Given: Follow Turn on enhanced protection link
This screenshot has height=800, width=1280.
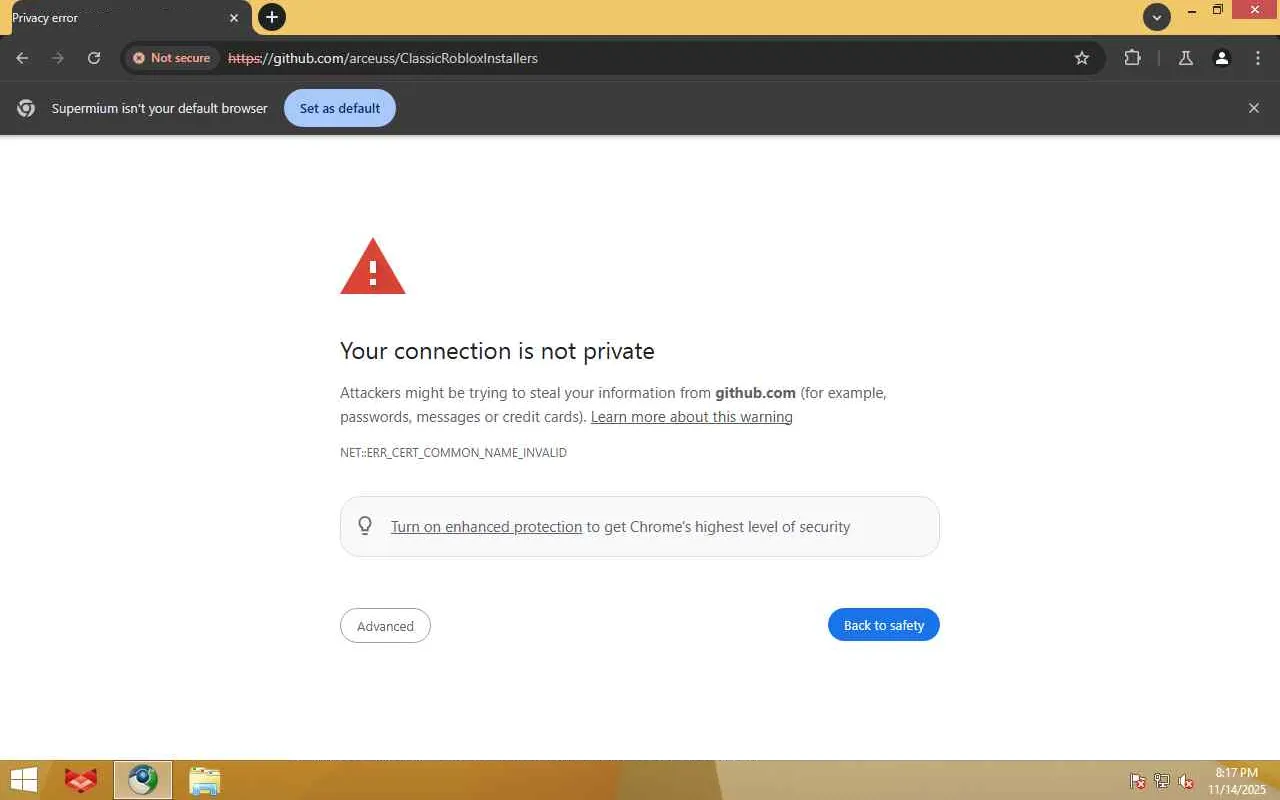Looking at the screenshot, I should point(486,527).
